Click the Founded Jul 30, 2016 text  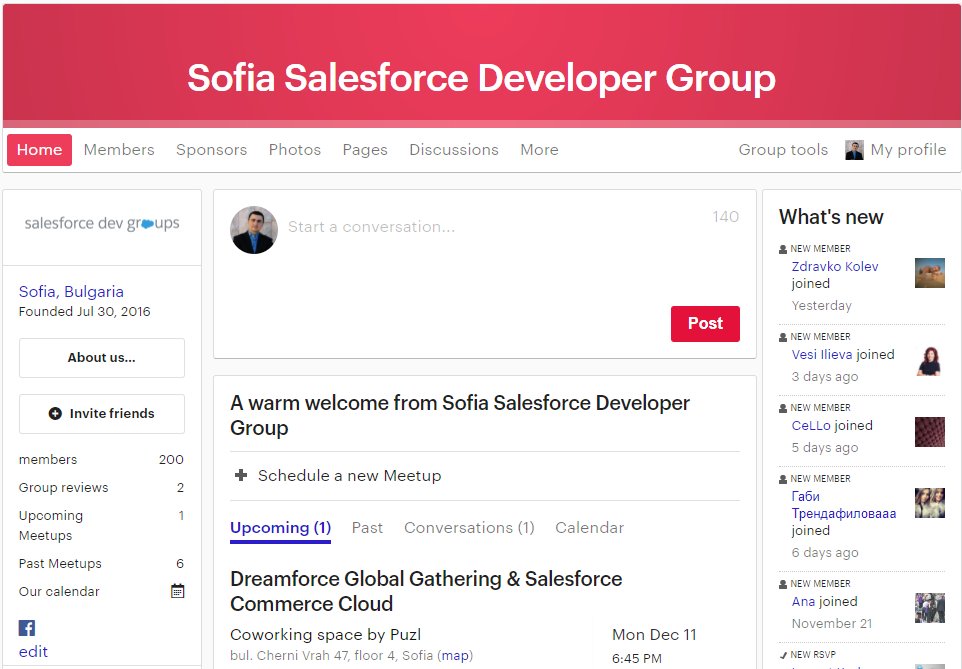[85, 311]
